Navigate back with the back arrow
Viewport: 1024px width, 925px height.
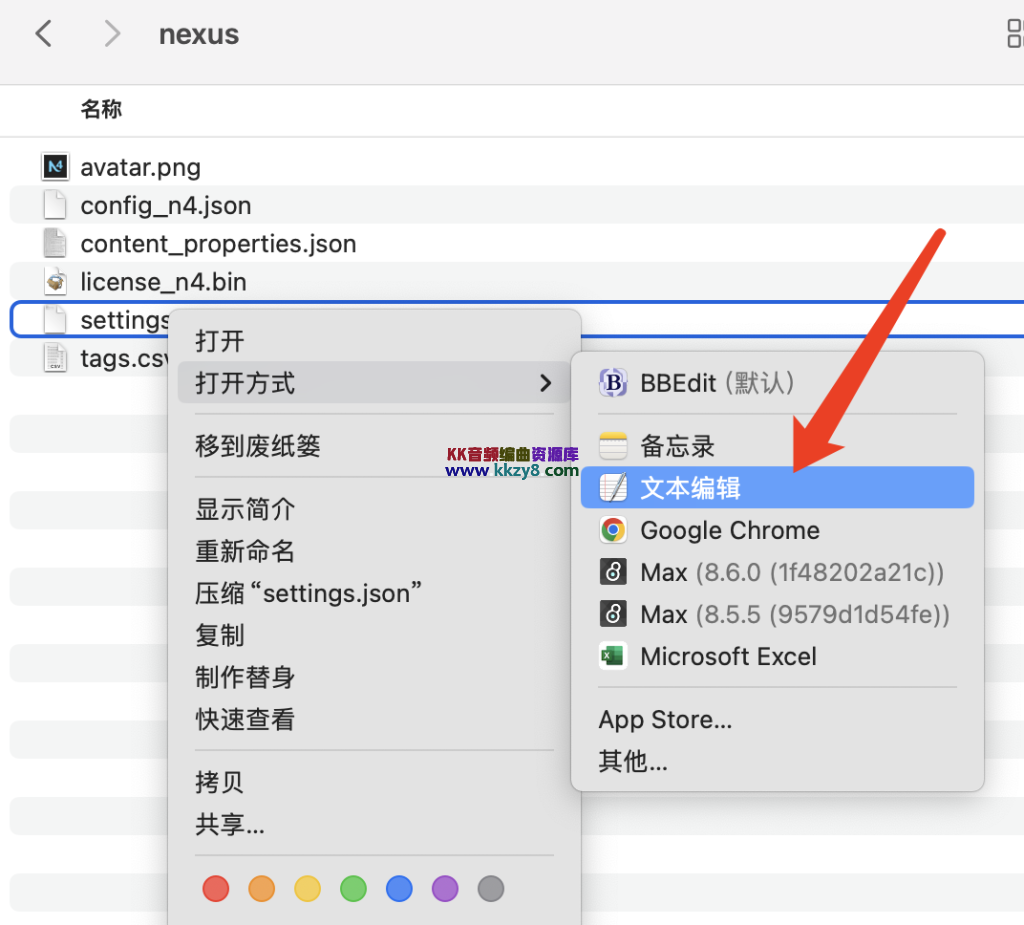(42, 33)
